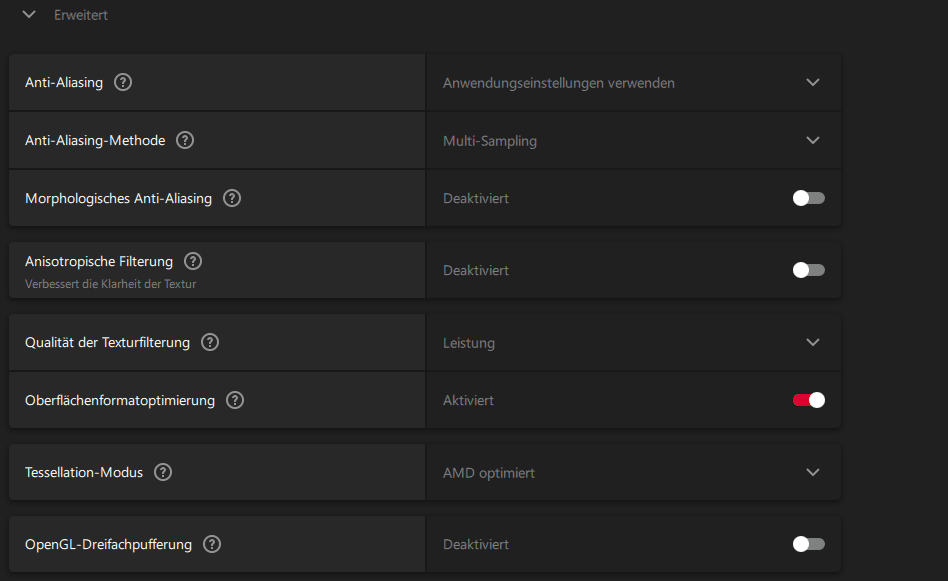Disable Oberflächenformatoptimierung toggle
The image size is (948, 581).
(x=808, y=400)
